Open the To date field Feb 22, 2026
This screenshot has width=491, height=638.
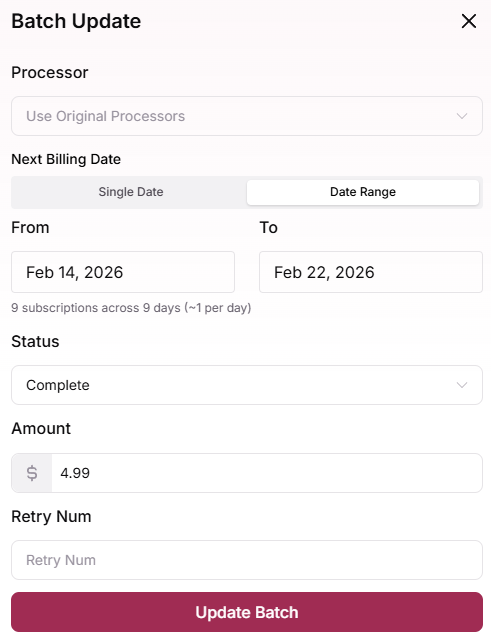[x=371, y=272]
